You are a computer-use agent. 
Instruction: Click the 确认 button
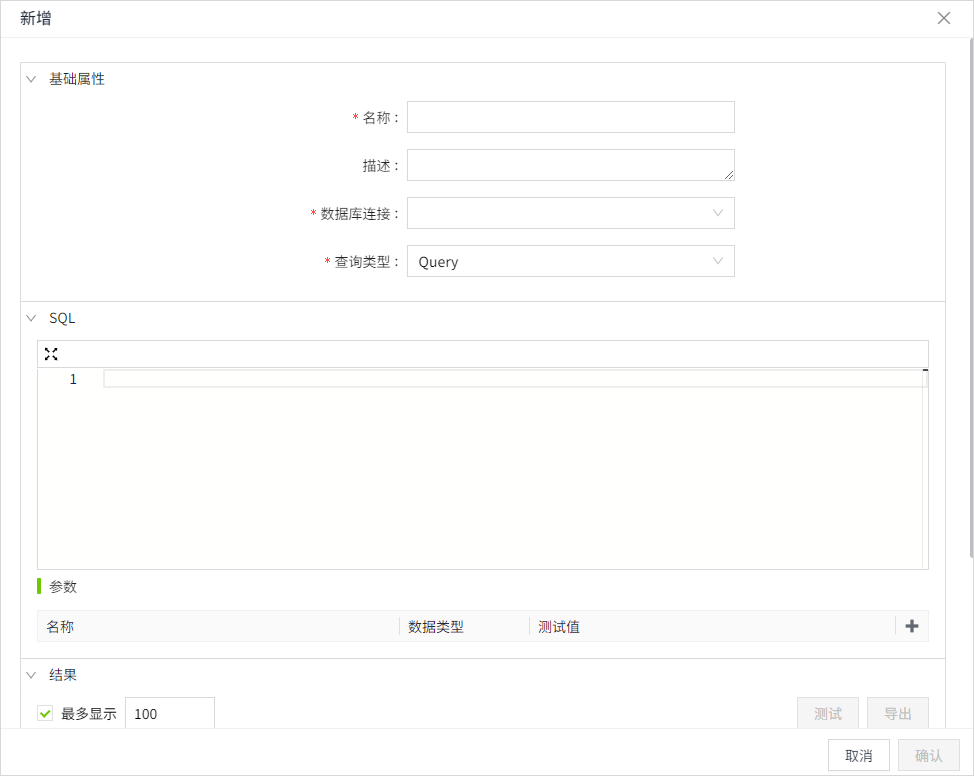928,755
